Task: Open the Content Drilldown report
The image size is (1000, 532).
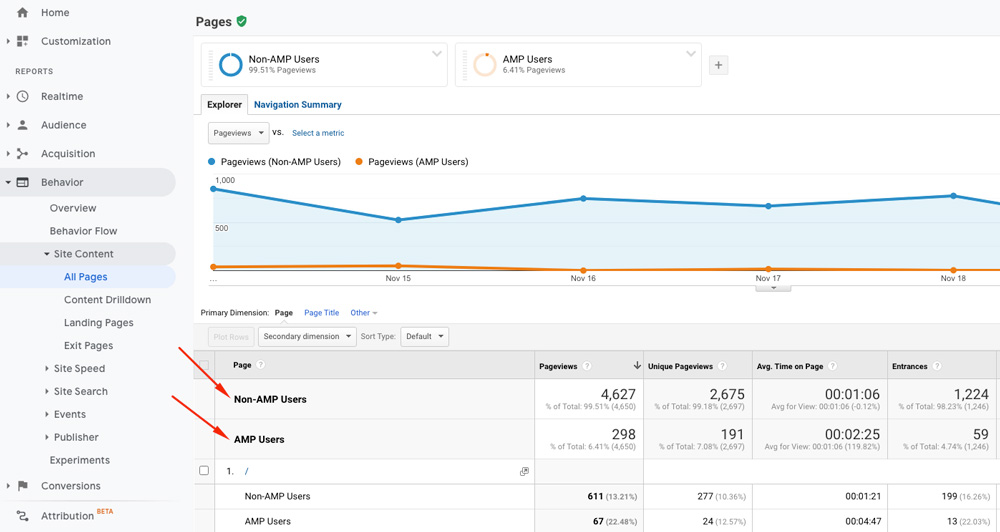Action: pyautogui.click(x=107, y=300)
